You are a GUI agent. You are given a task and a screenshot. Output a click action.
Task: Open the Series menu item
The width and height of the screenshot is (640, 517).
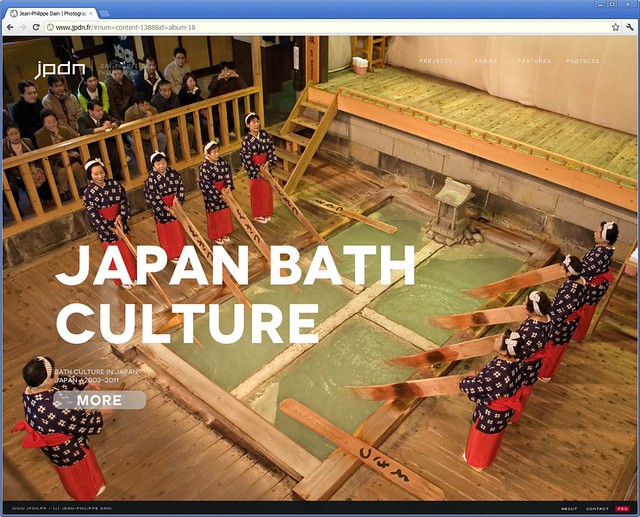pos(486,61)
